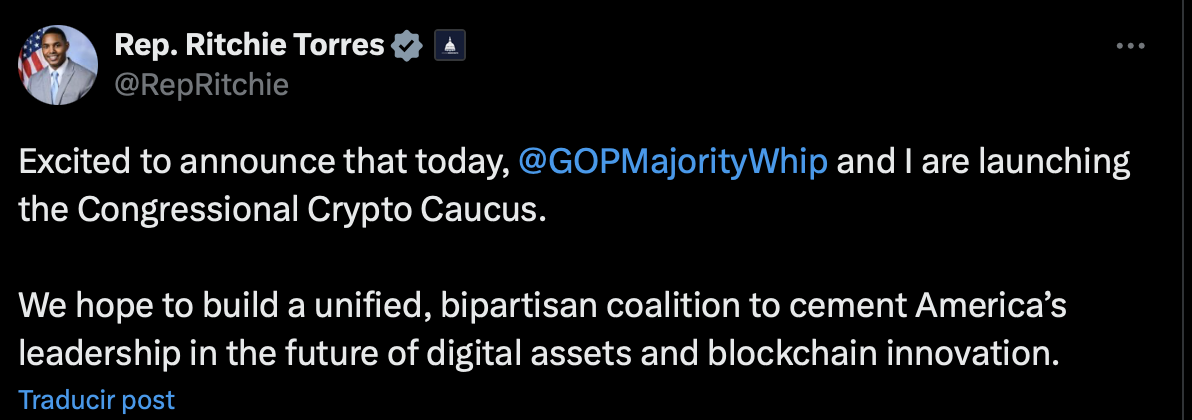Open Ritchie Torres profile picture avatar
Image resolution: width=1192 pixels, height=420 pixels.
(x=58, y=65)
